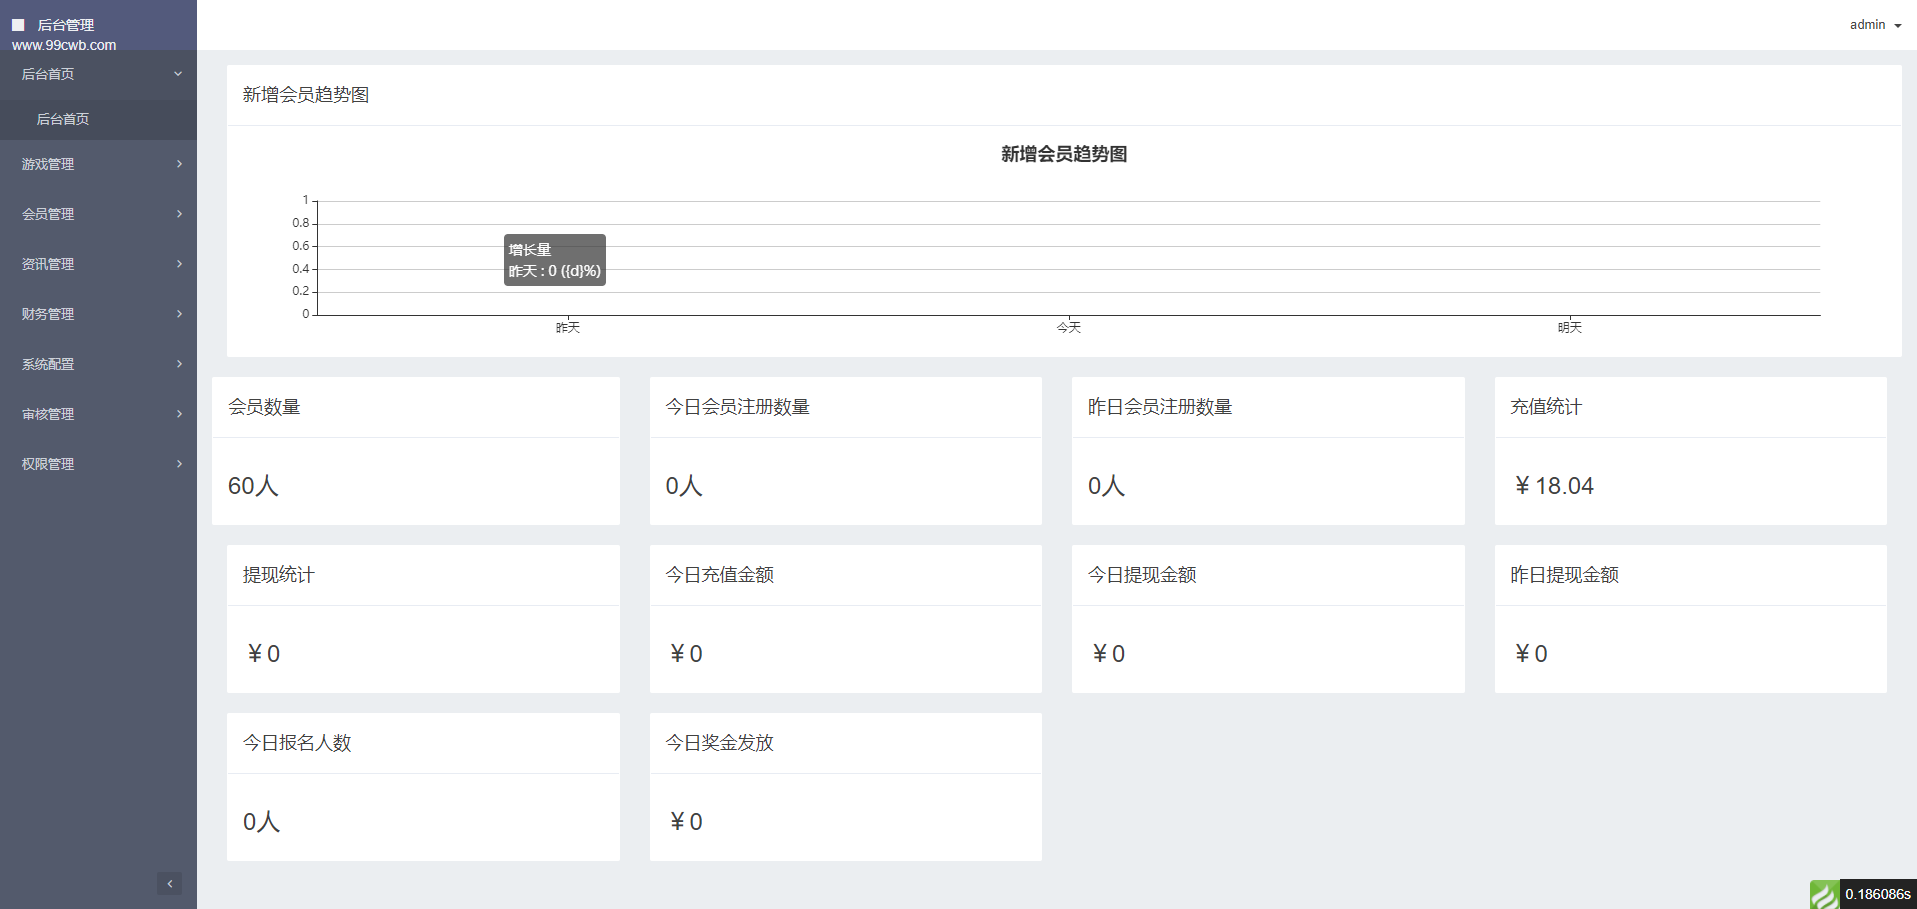Click the ¥0 value under 提现统计
Image resolution: width=1917 pixels, height=909 pixels.
[264, 654]
